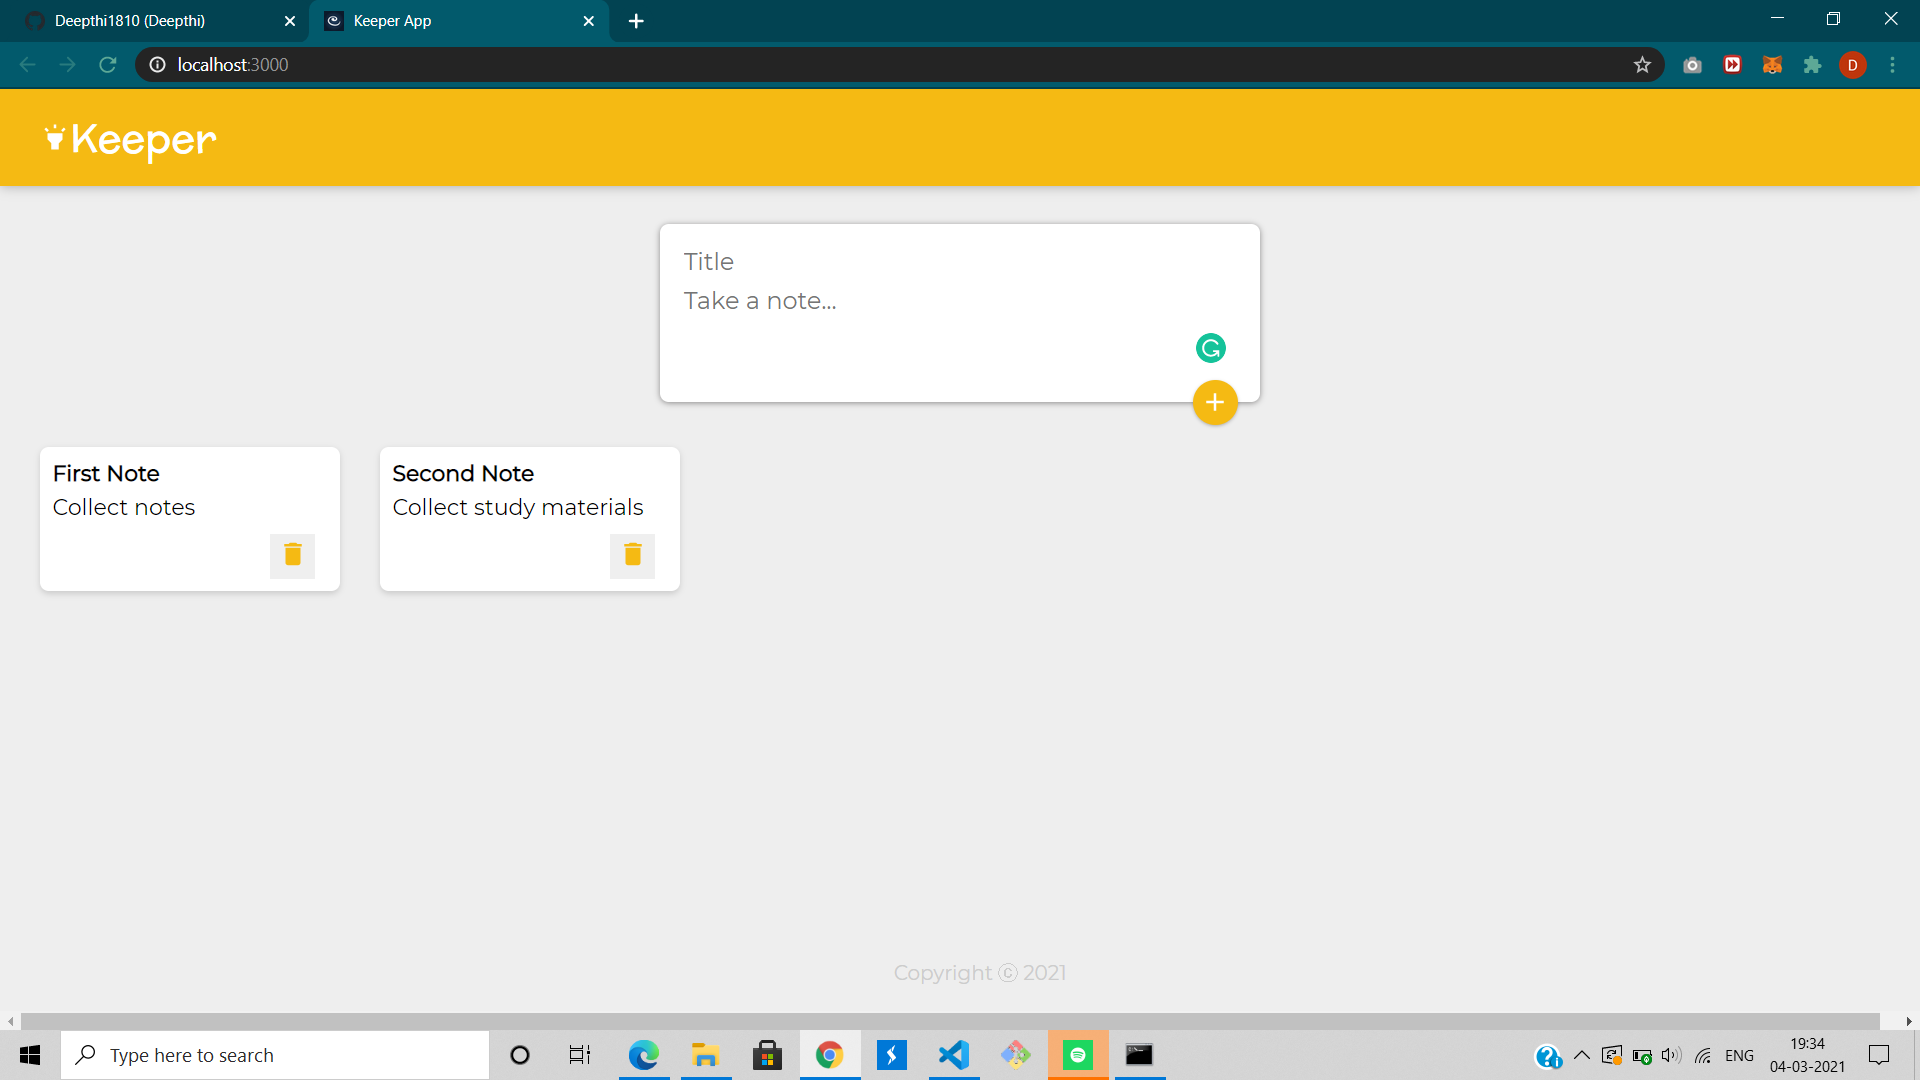Click the camera screenshot extension icon
Viewport: 1920px width, 1080px height.
click(1692, 65)
